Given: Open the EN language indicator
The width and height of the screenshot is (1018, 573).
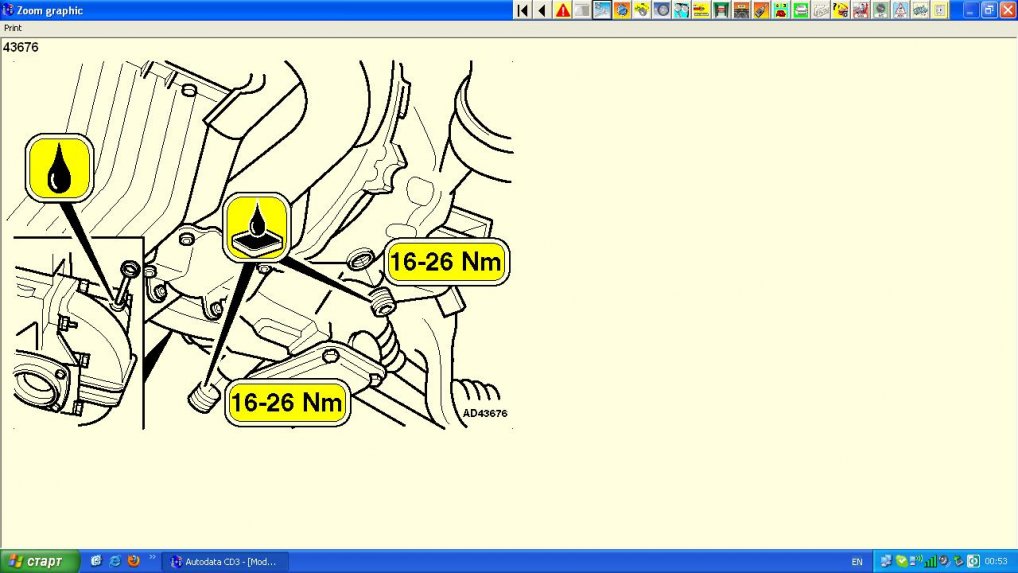Looking at the screenshot, I should tap(857, 562).
